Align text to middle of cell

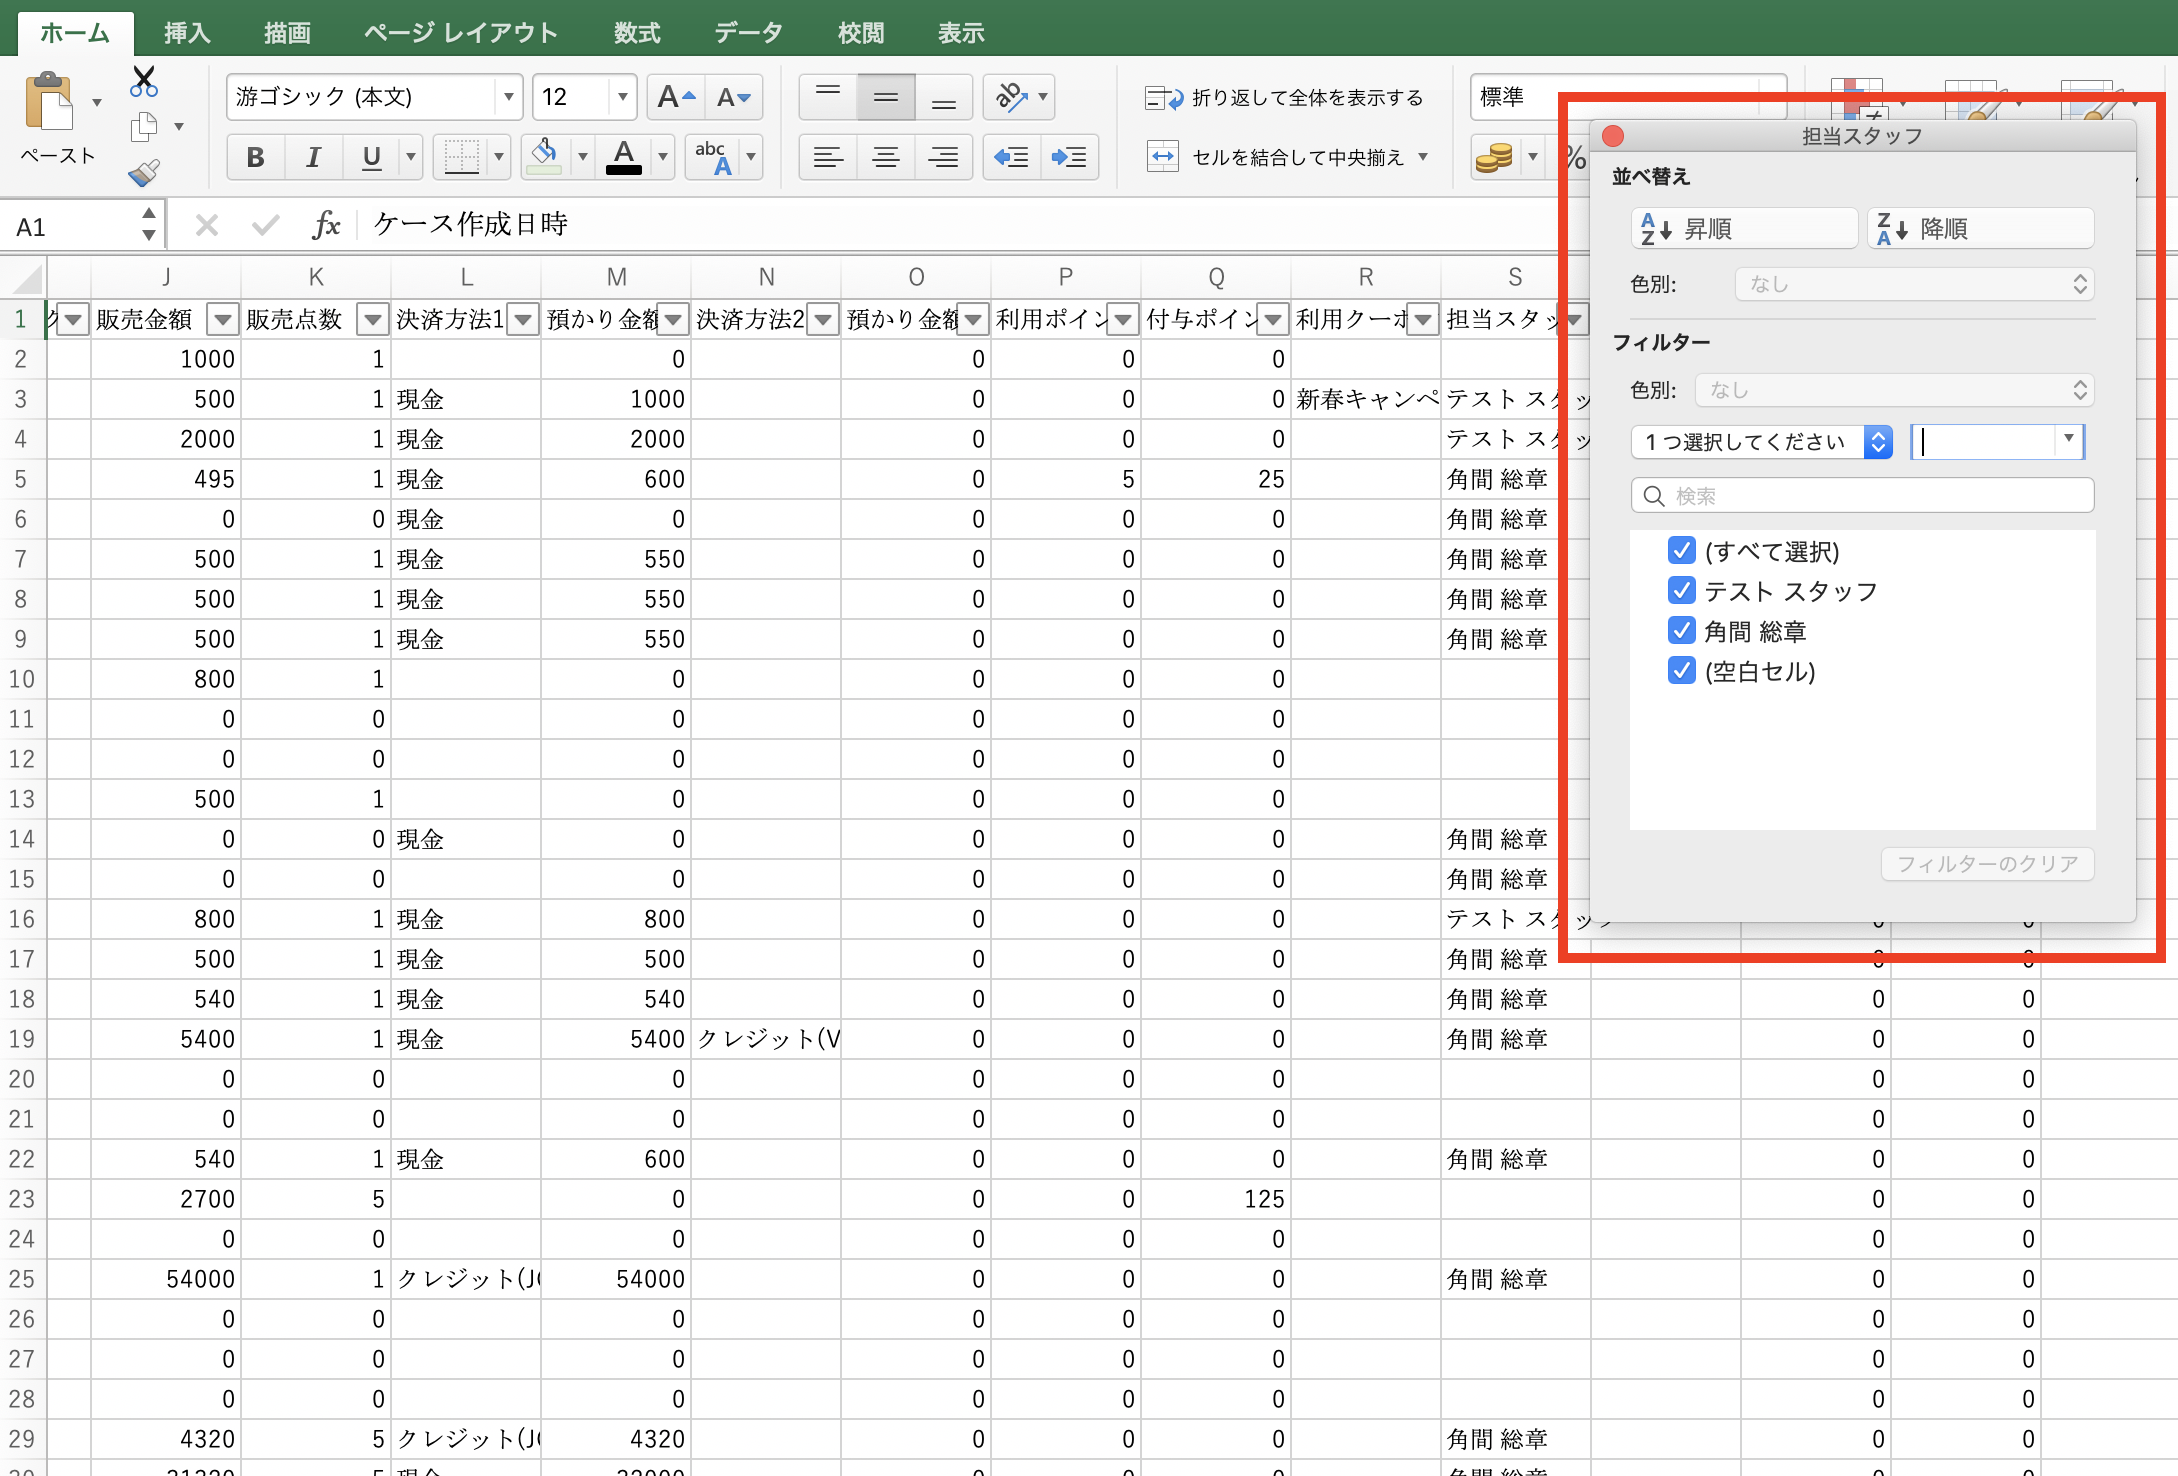(886, 97)
